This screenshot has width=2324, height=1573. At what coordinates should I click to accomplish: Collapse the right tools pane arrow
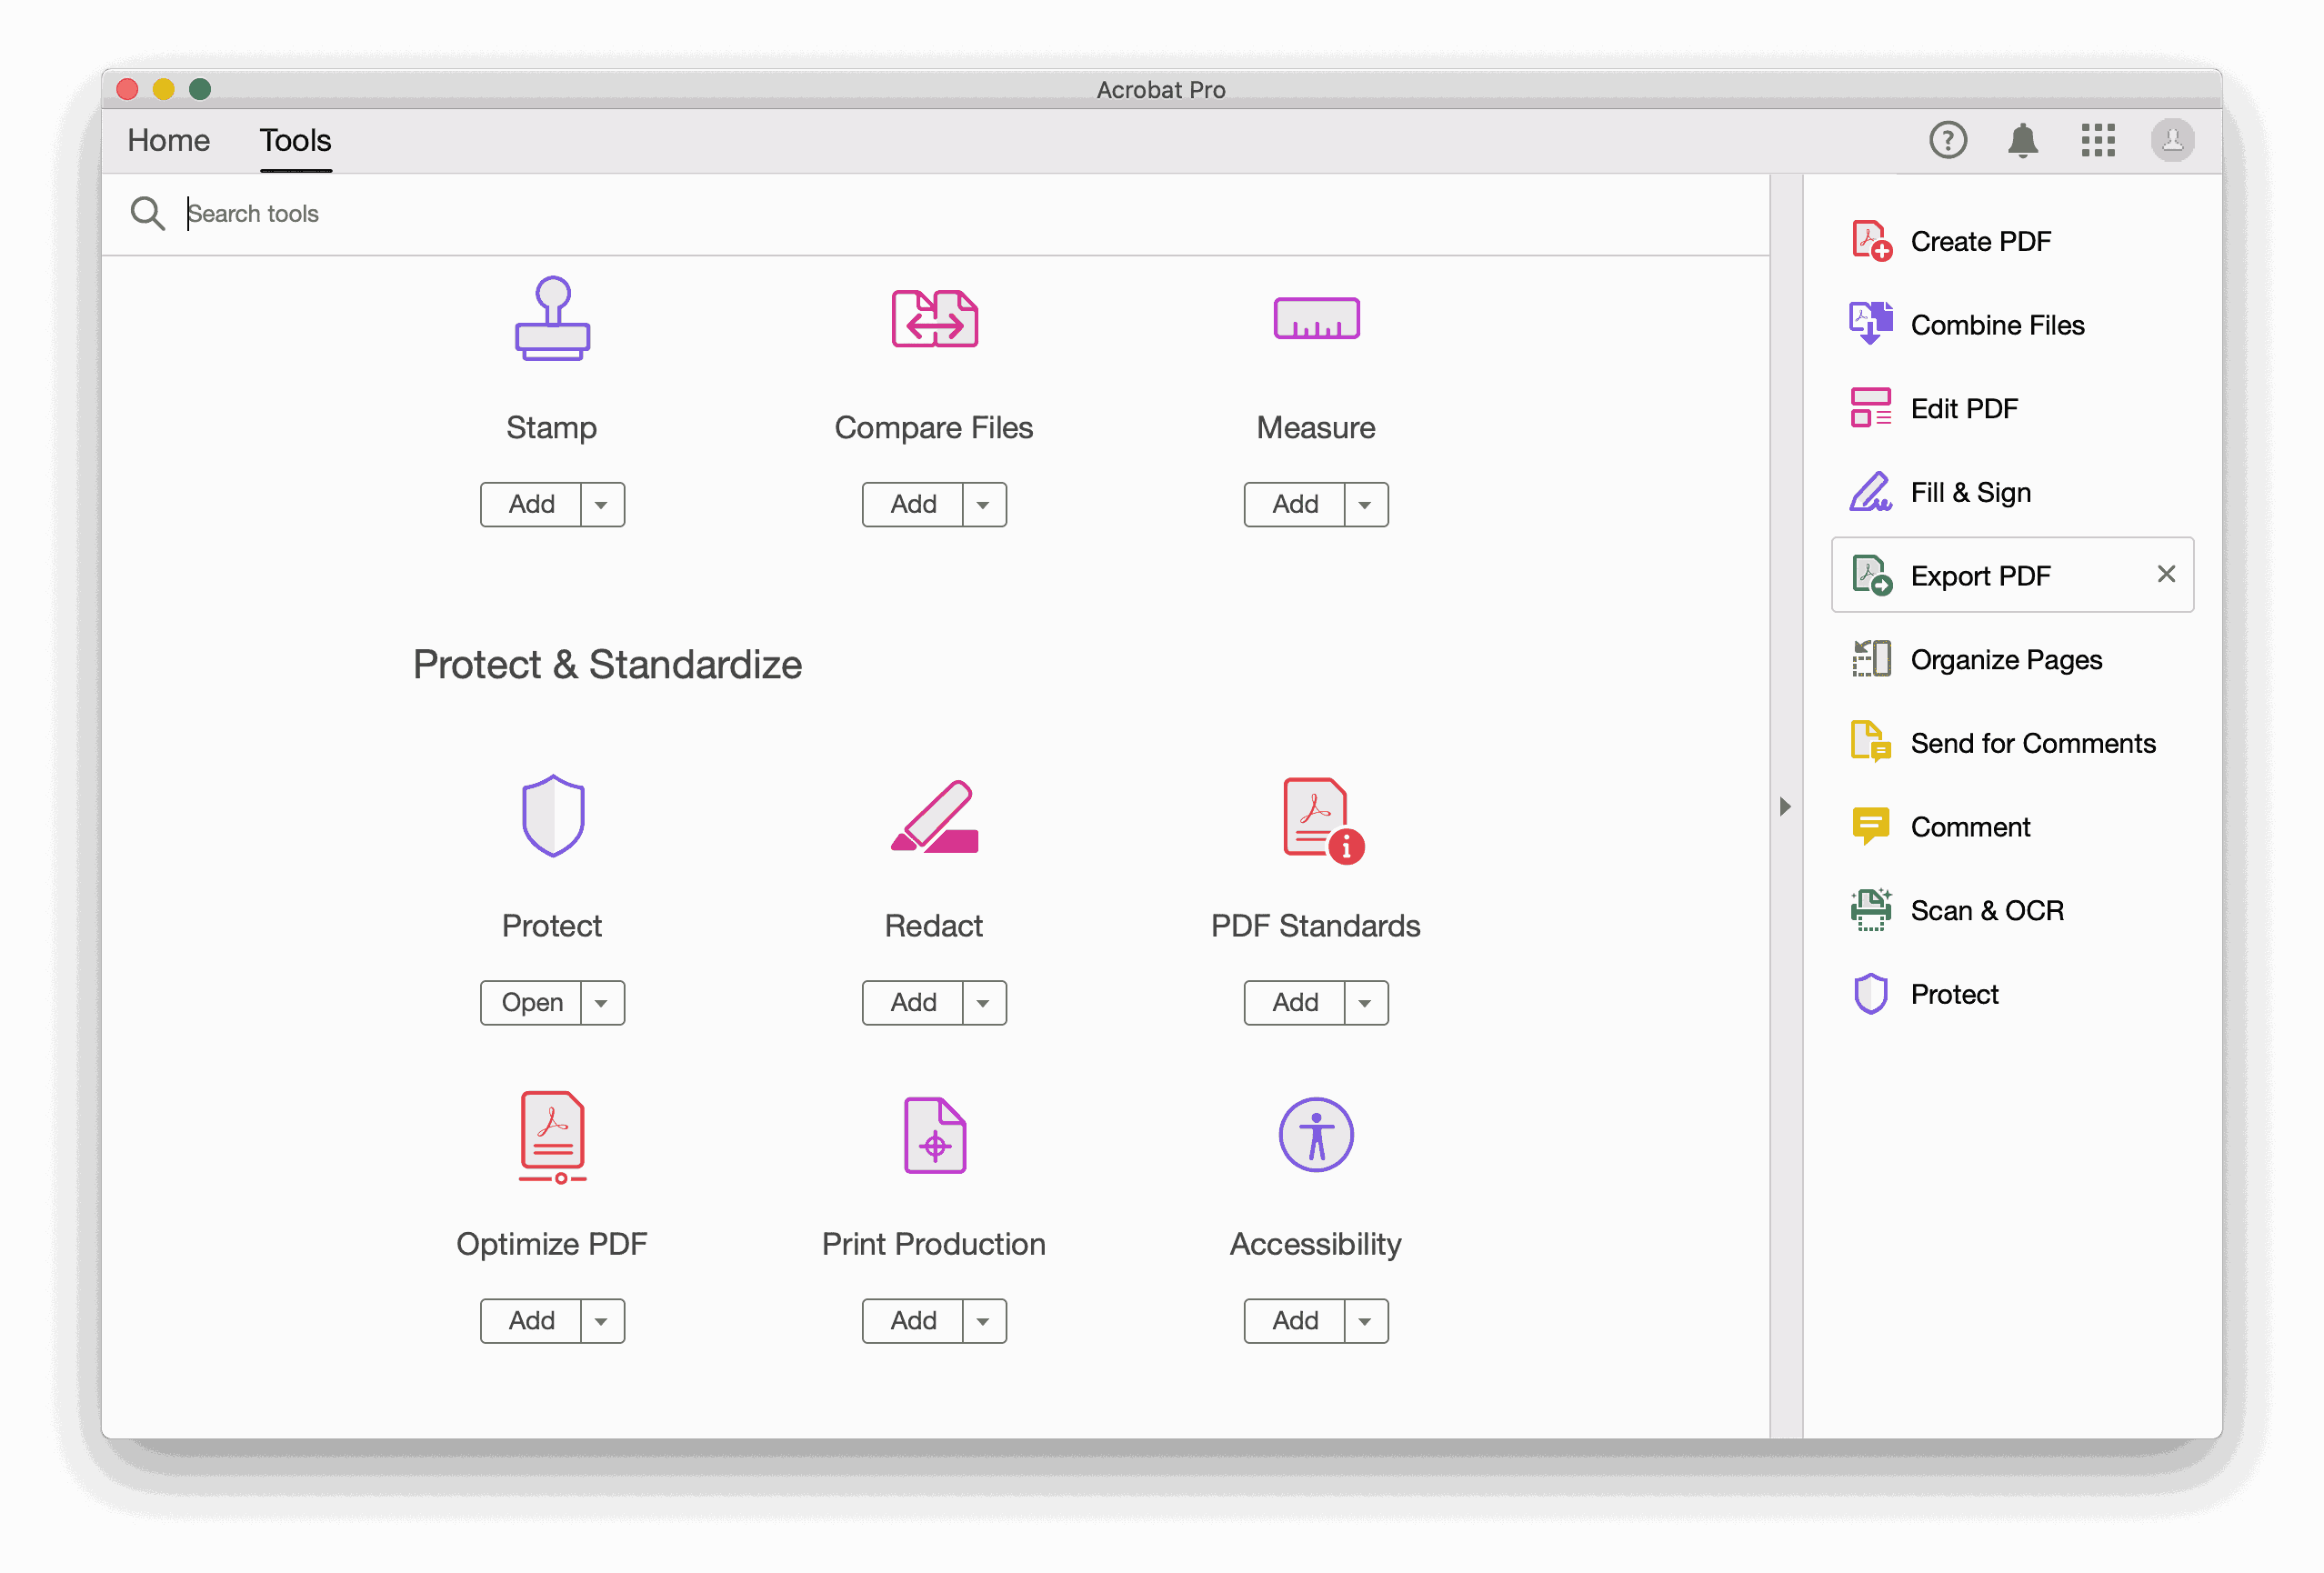click(1785, 806)
